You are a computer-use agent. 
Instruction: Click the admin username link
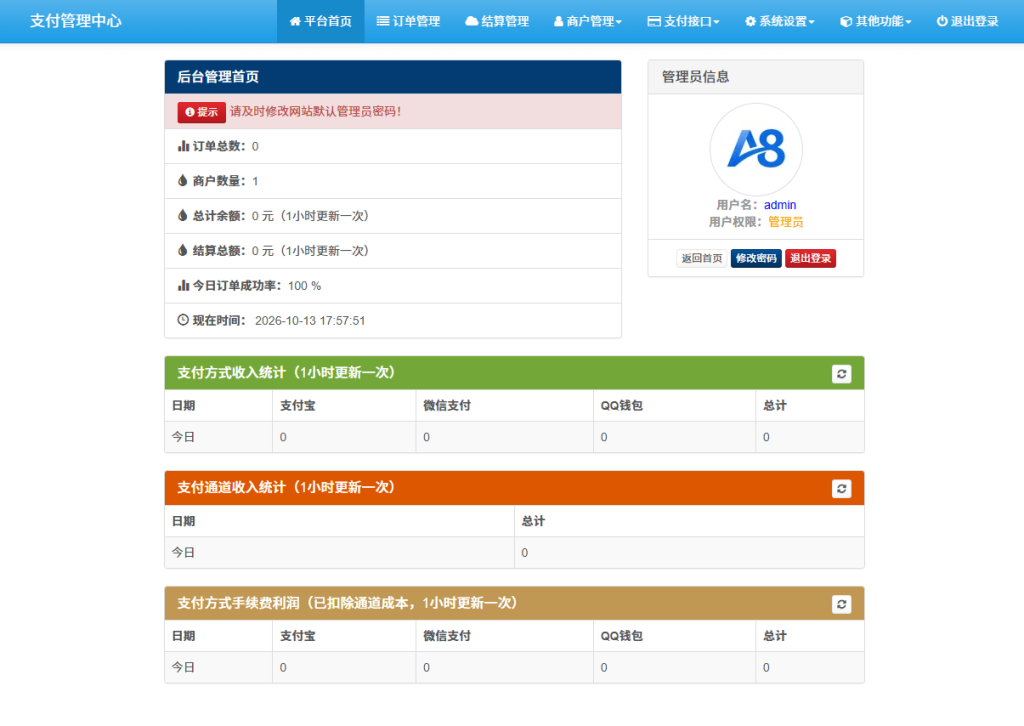[780, 205]
